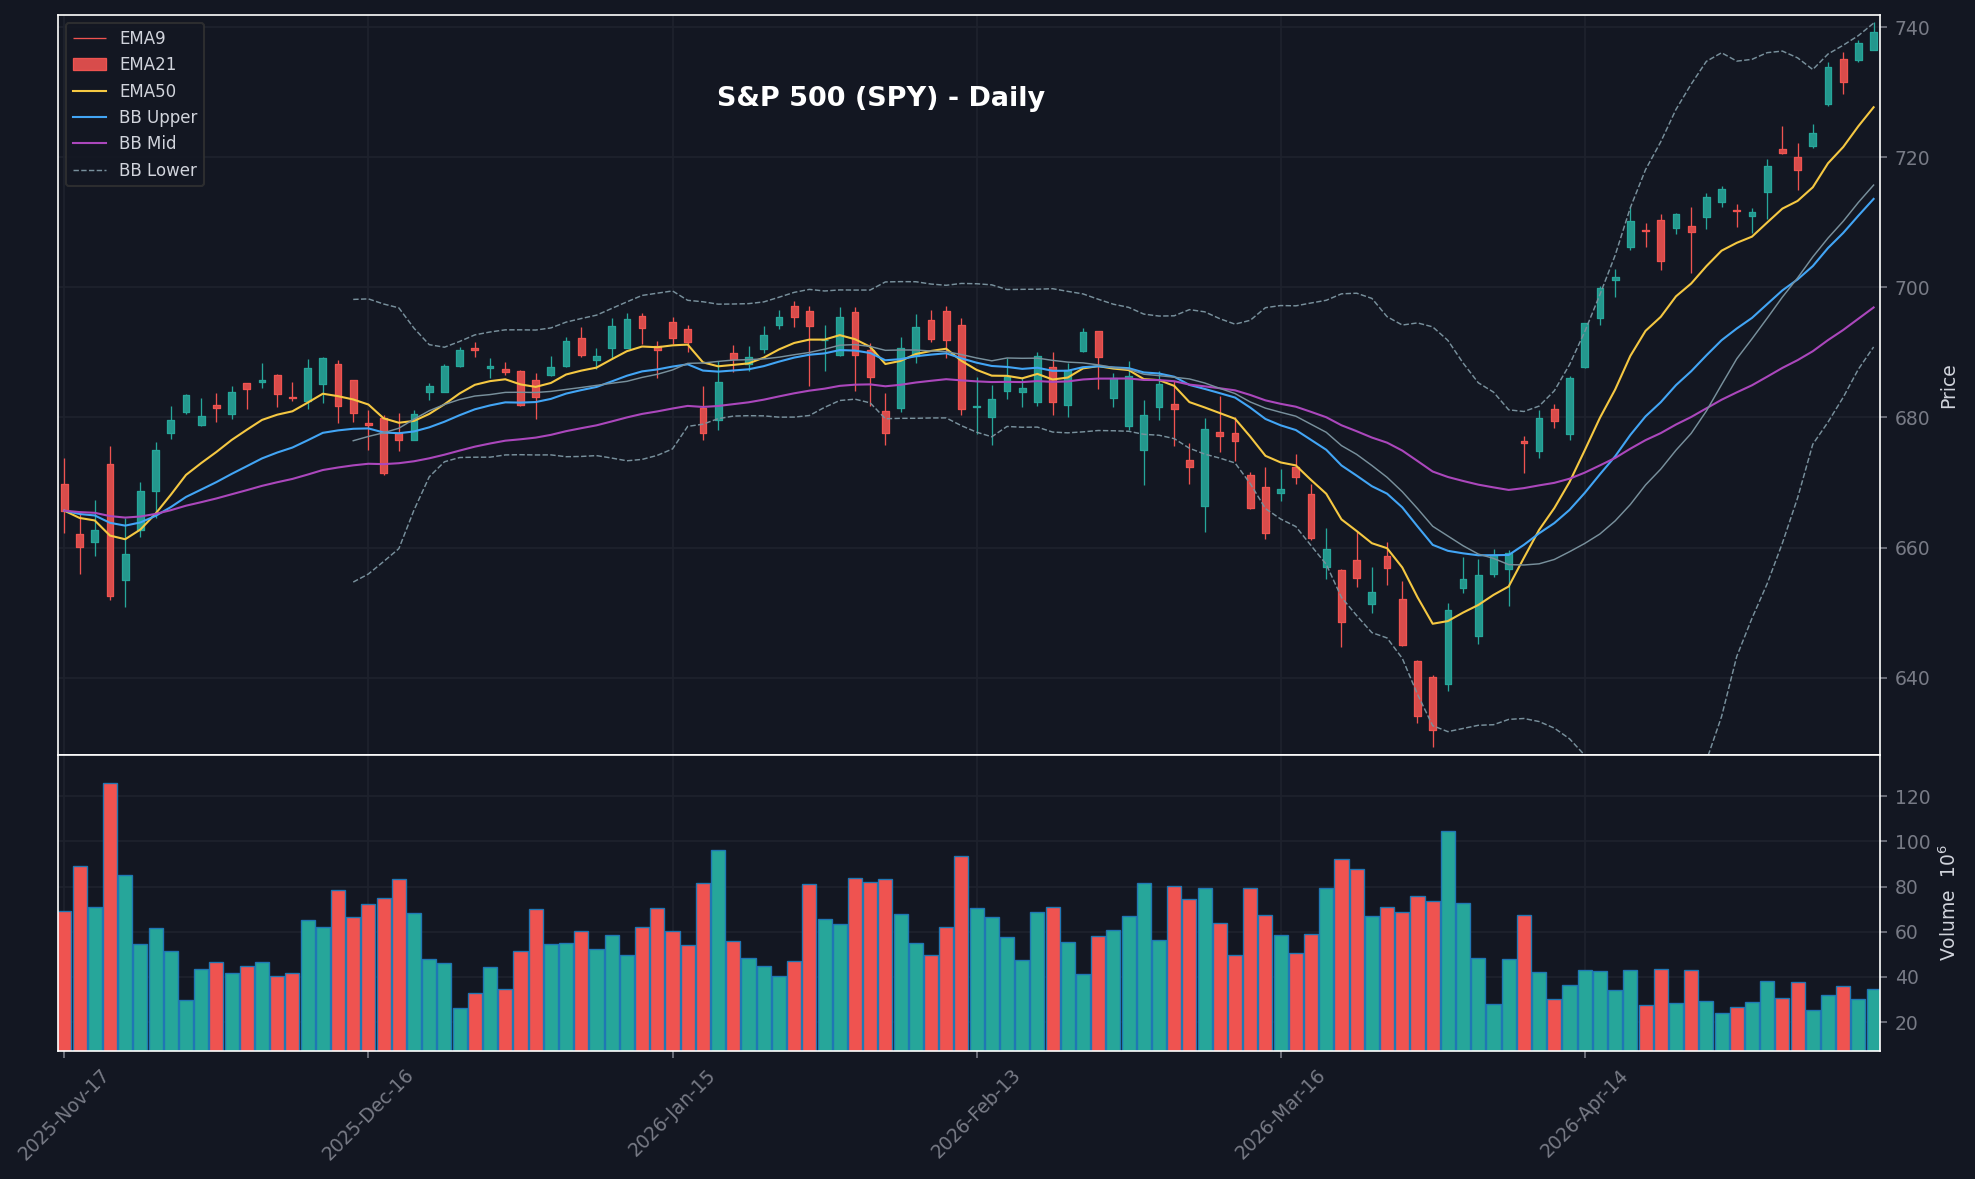1975x1179 pixels.
Task: Click the EMA50 legend label
Action: point(147,91)
